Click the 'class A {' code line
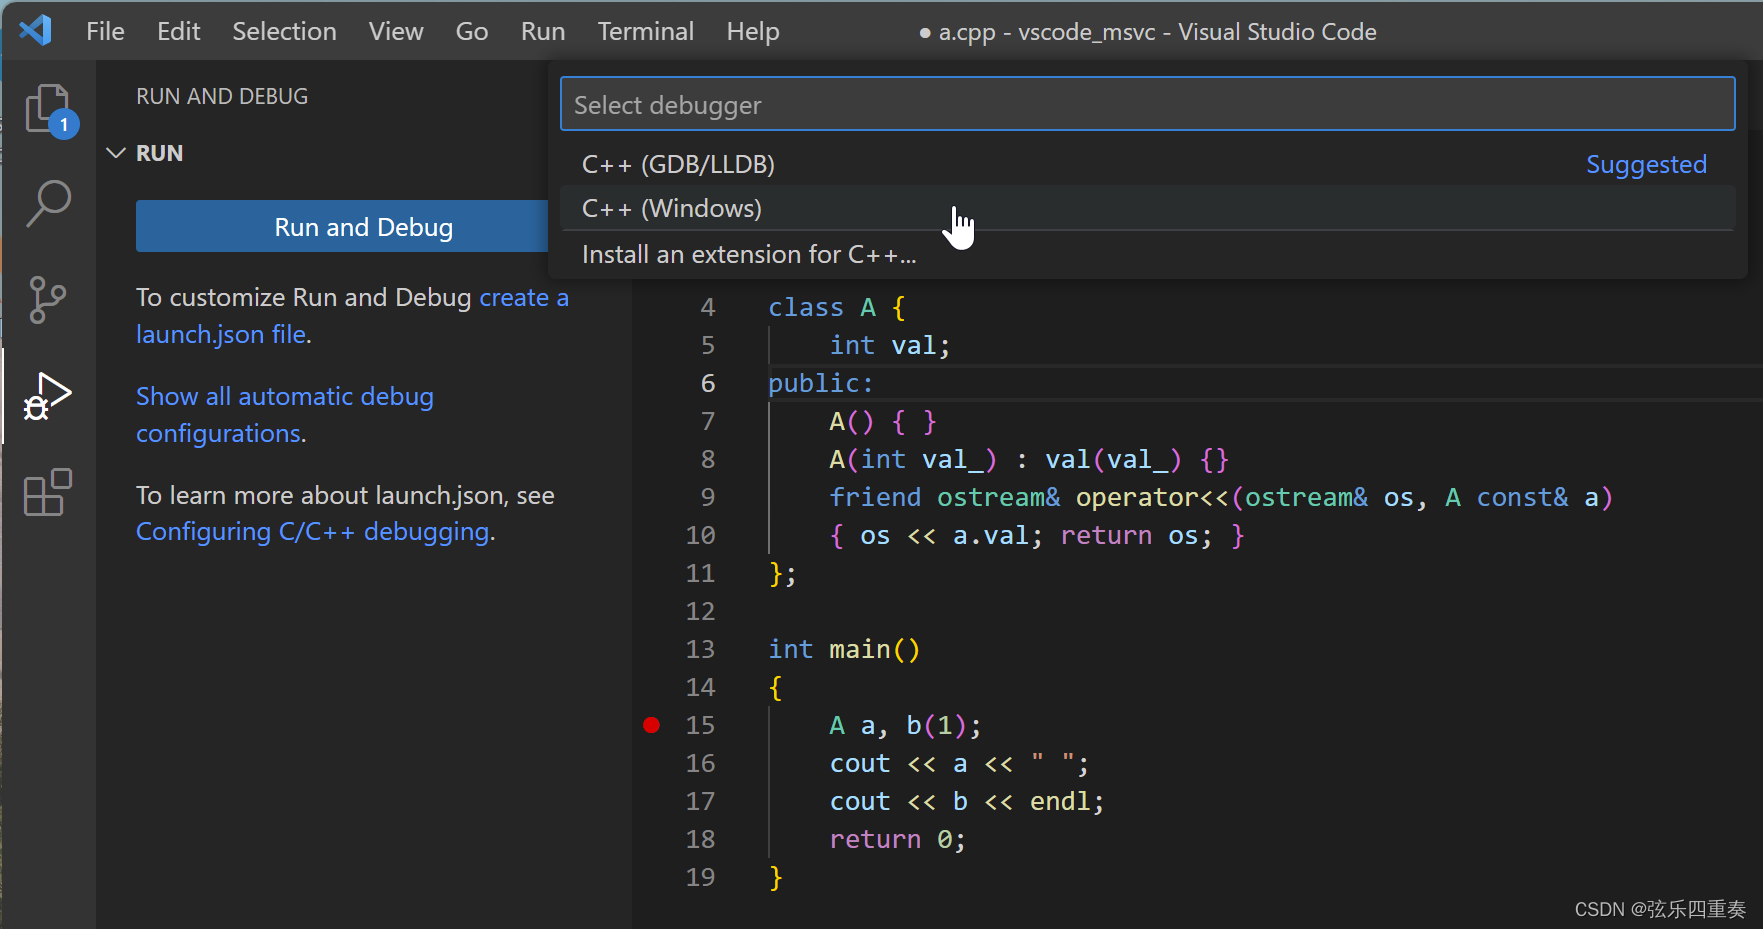1763x929 pixels. pos(837,307)
